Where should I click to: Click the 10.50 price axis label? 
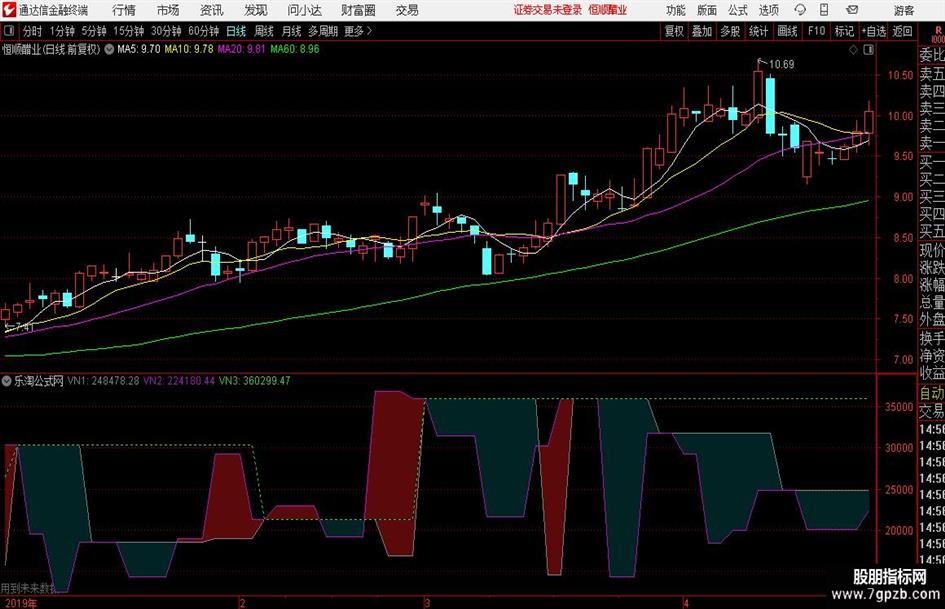click(x=900, y=75)
